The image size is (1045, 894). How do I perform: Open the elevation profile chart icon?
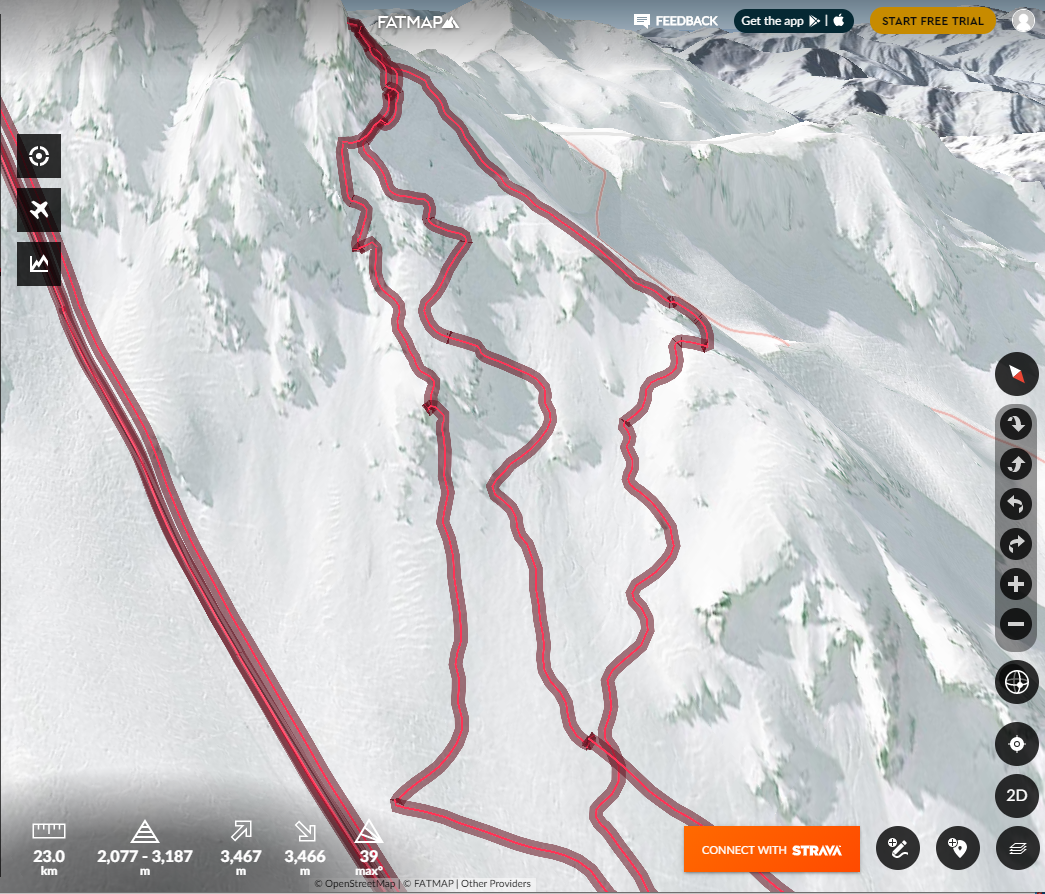[x=39, y=264]
